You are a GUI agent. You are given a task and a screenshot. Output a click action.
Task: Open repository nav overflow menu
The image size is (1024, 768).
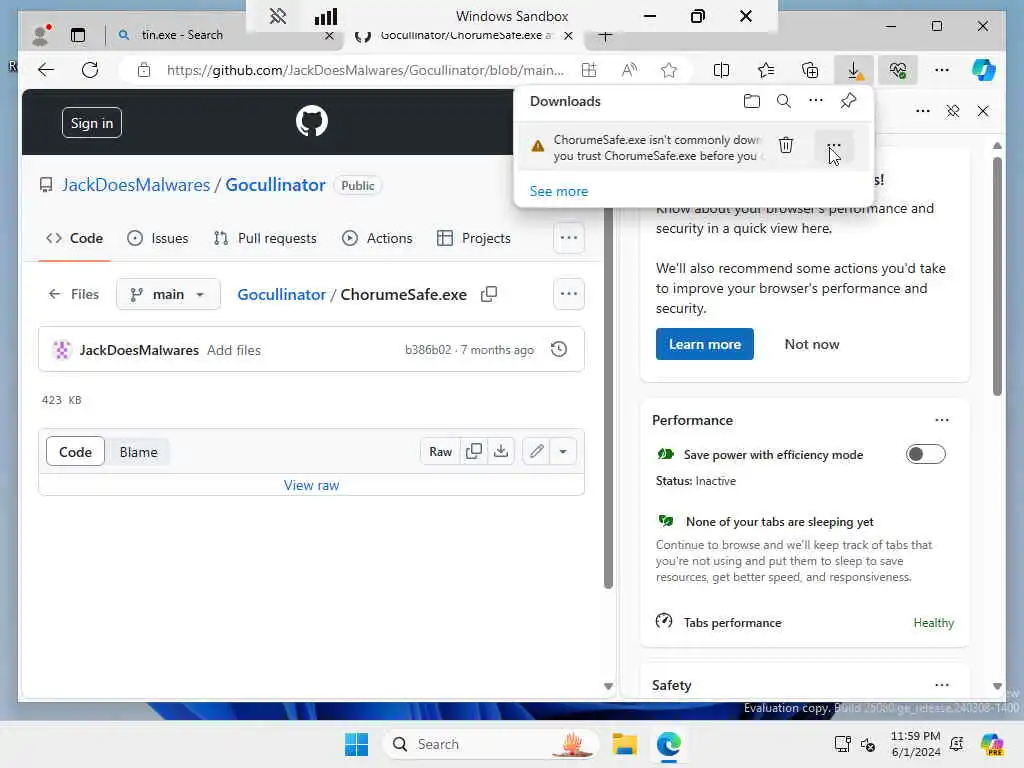[x=569, y=238]
